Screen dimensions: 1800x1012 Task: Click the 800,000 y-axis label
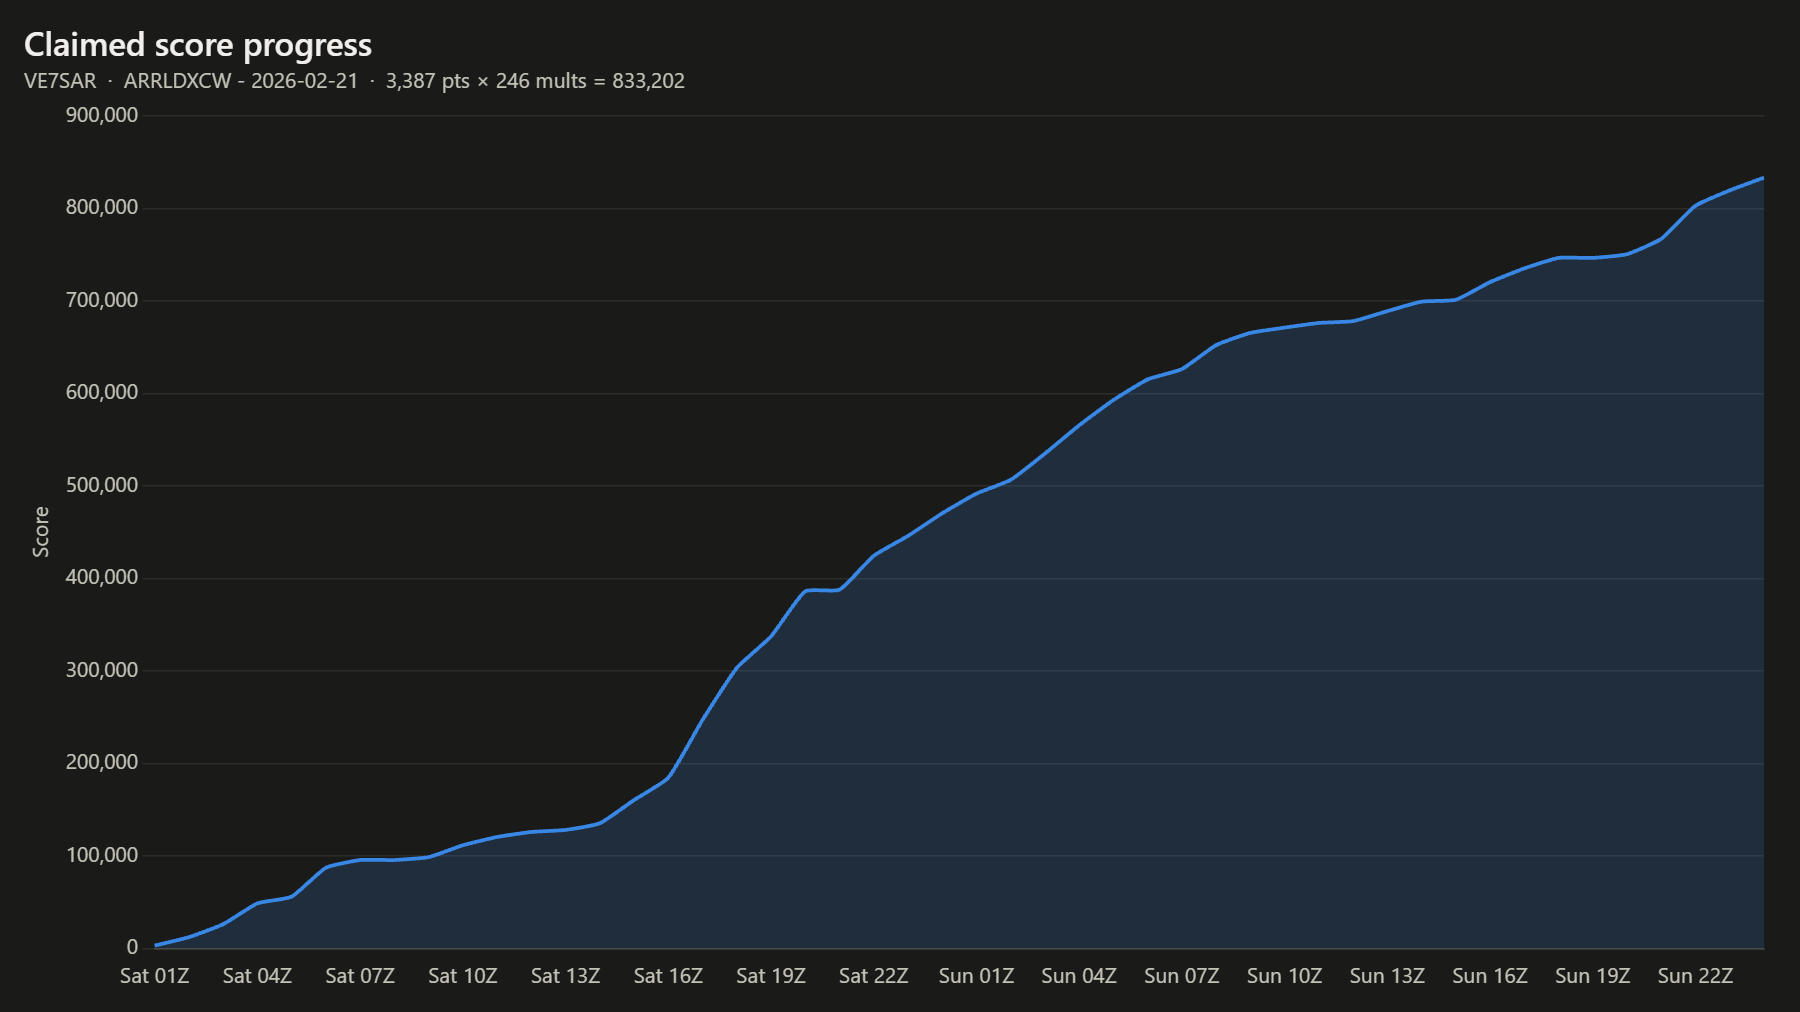pyautogui.click(x=102, y=208)
